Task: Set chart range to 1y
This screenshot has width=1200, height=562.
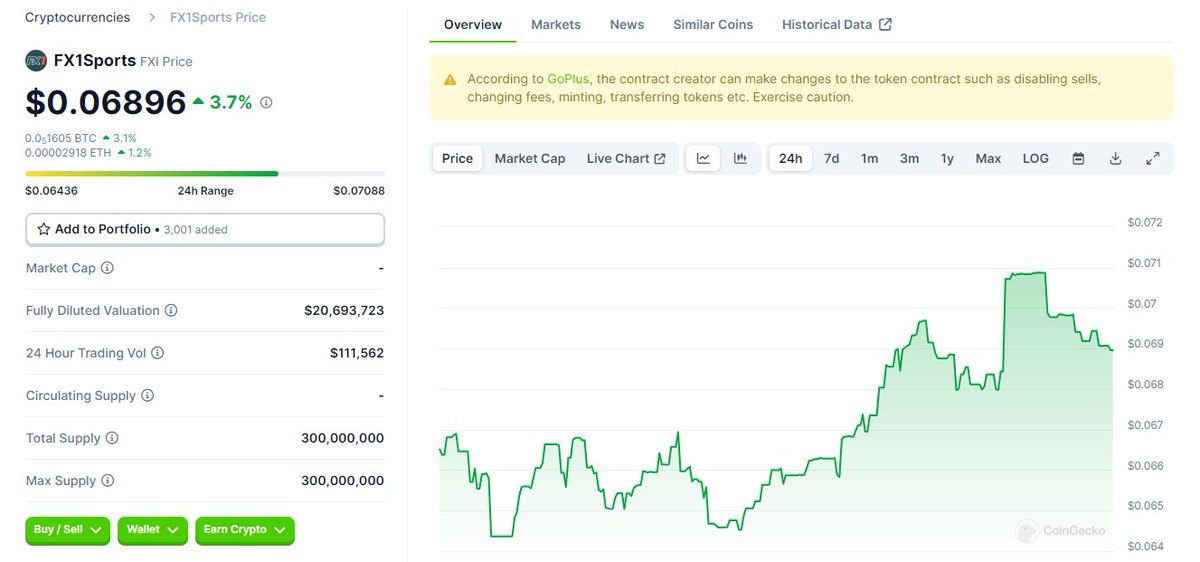Action: 947,158
